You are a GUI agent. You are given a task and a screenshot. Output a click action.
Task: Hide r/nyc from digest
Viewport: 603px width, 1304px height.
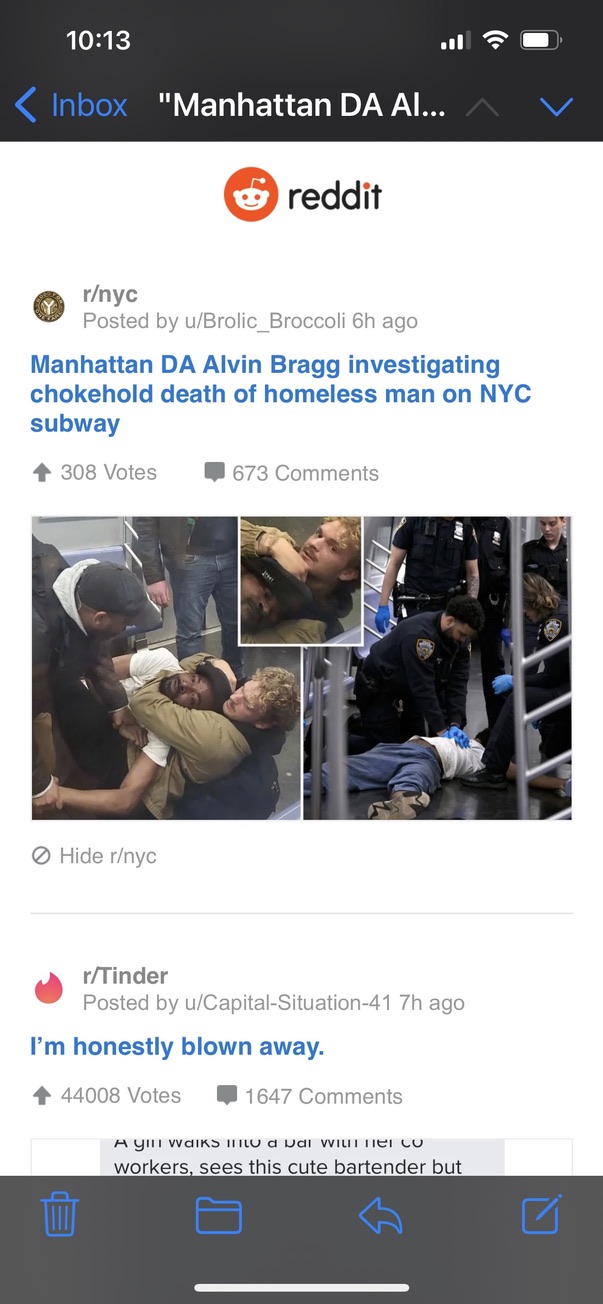94,855
